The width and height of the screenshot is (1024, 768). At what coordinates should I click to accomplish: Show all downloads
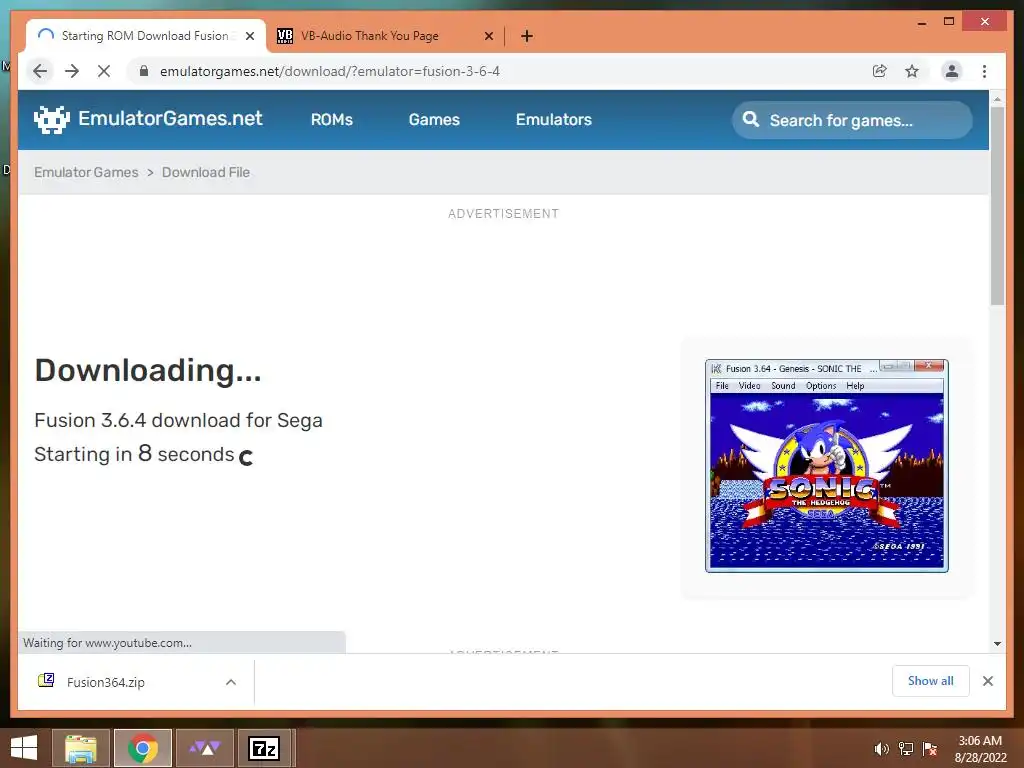(x=931, y=681)
